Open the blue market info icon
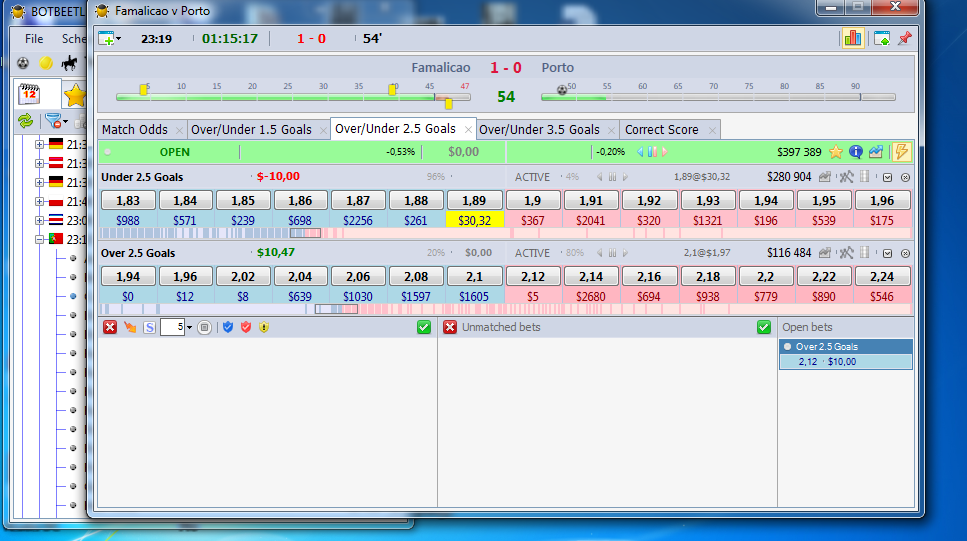The width and height of the screenshot is (967, 541). click(x=855, y=152)
